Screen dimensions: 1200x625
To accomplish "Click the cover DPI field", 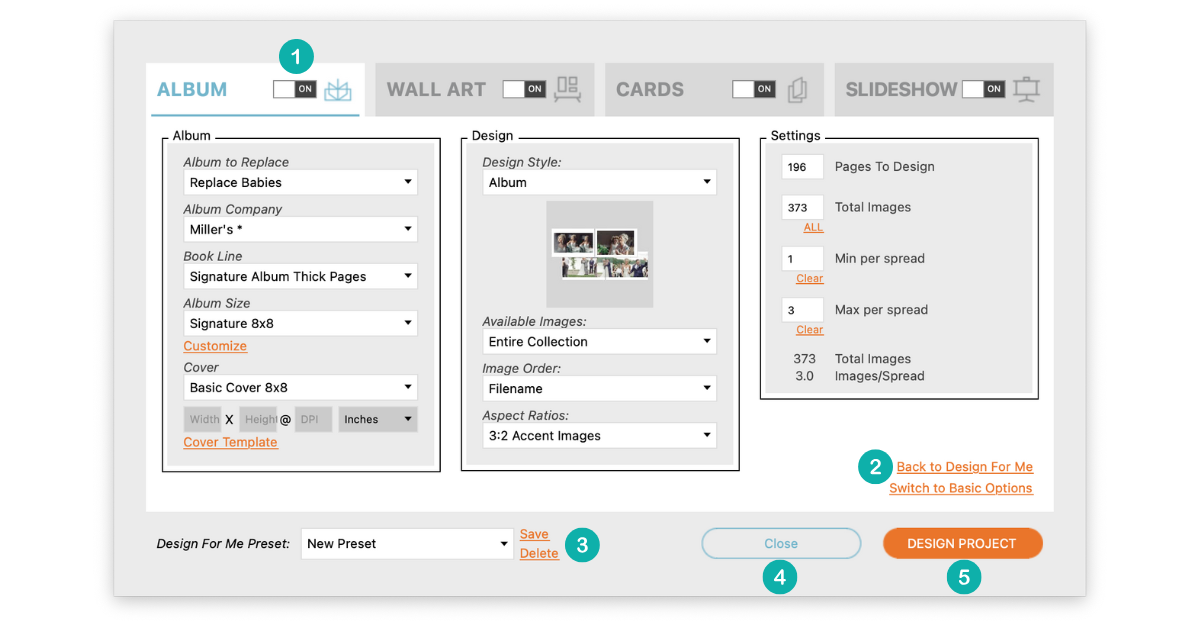I will (313, 419).
